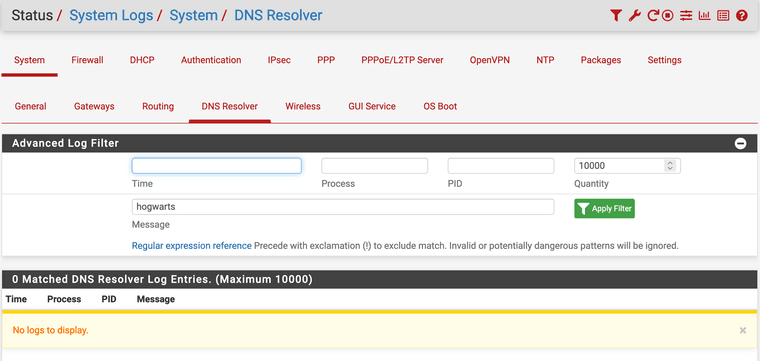Viewport: 760px width, 361px height.
Task: Open help with the question mark icon
Action: click(742, 16)
